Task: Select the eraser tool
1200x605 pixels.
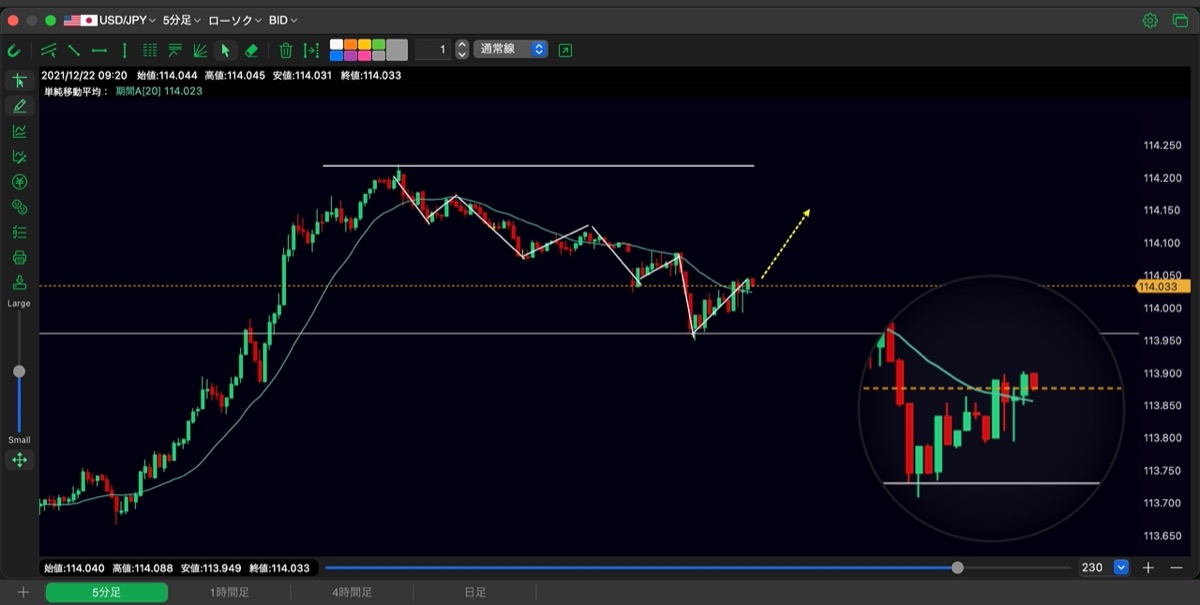Action: click(251, 50)
